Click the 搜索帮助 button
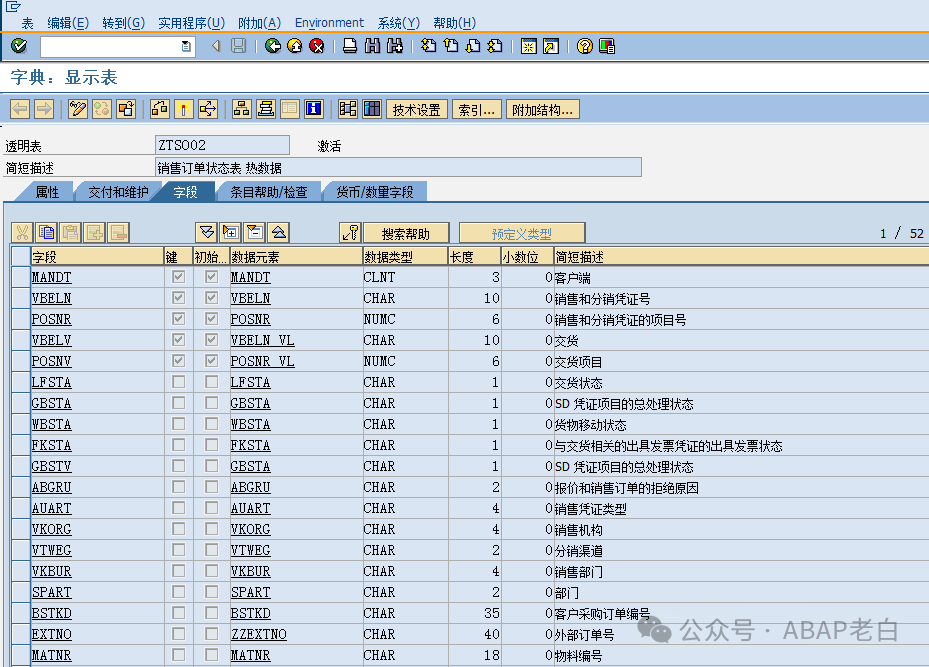The height and width of the screenshot is (667, 929). coord(406,233)
